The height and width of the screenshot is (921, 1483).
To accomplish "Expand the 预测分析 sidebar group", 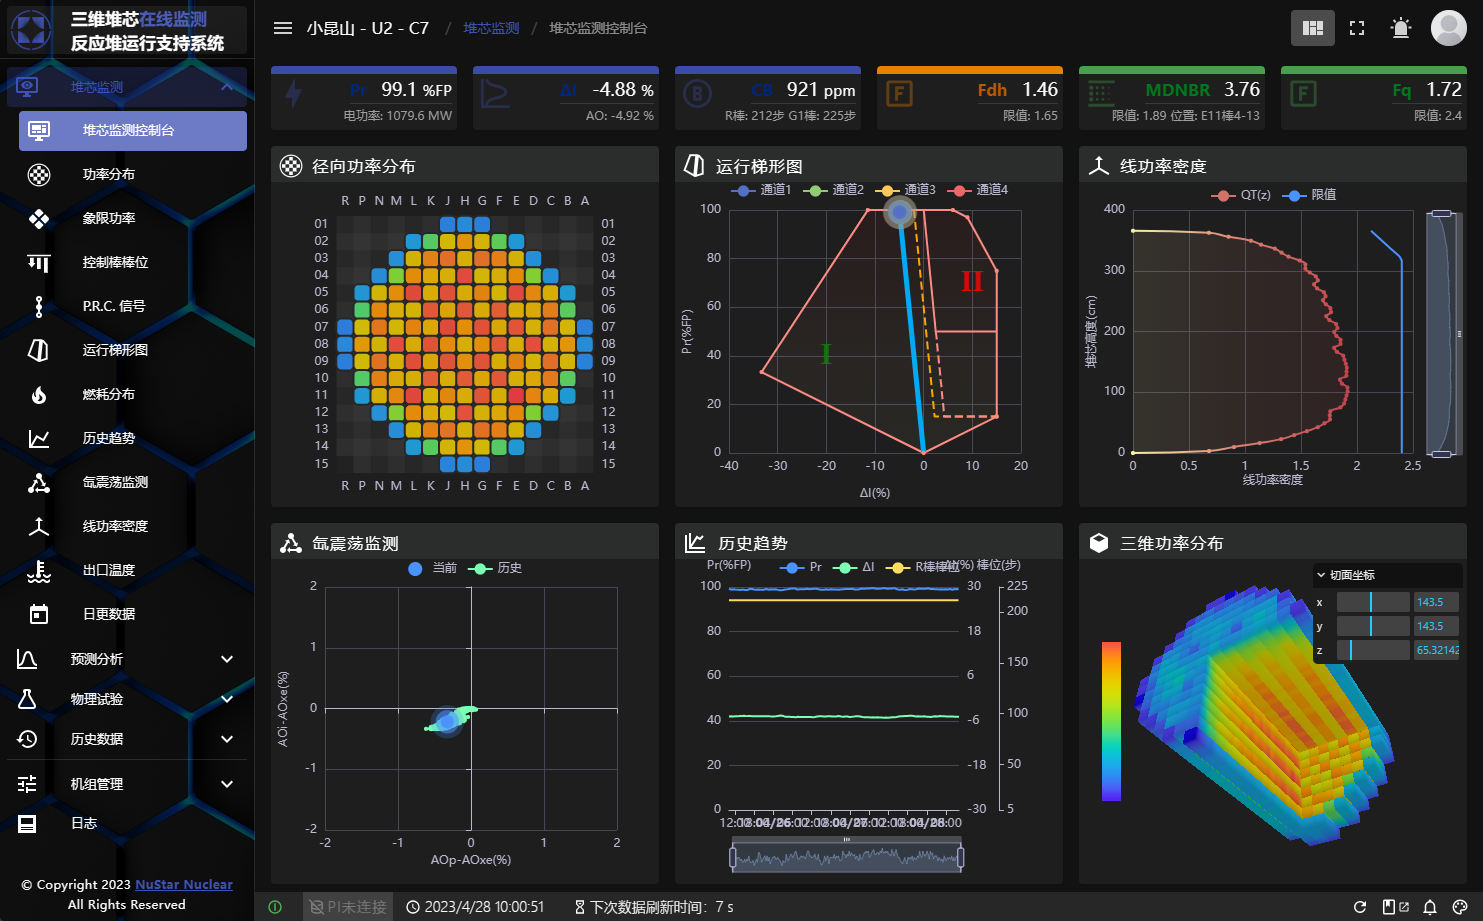I will coord(126,659).
